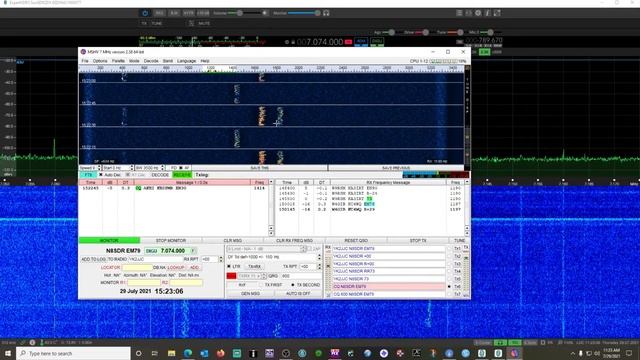This screenshot has width=640, height=360.
Task: Select the TX FIRST radio option
Action: point(261,285)
